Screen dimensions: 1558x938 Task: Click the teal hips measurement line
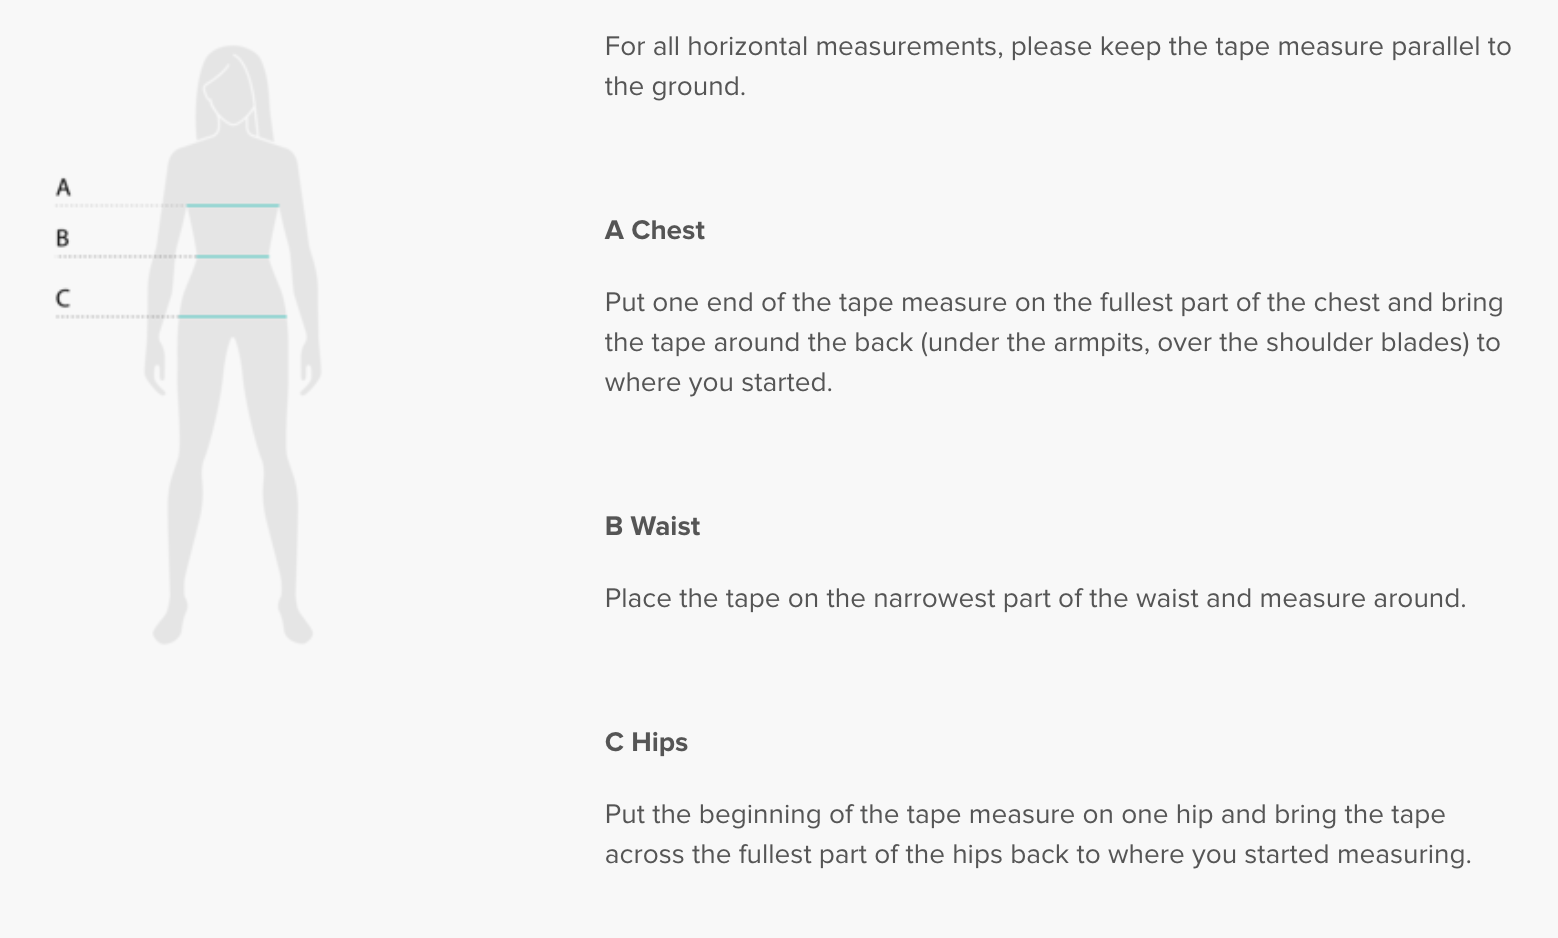point(232,316)
